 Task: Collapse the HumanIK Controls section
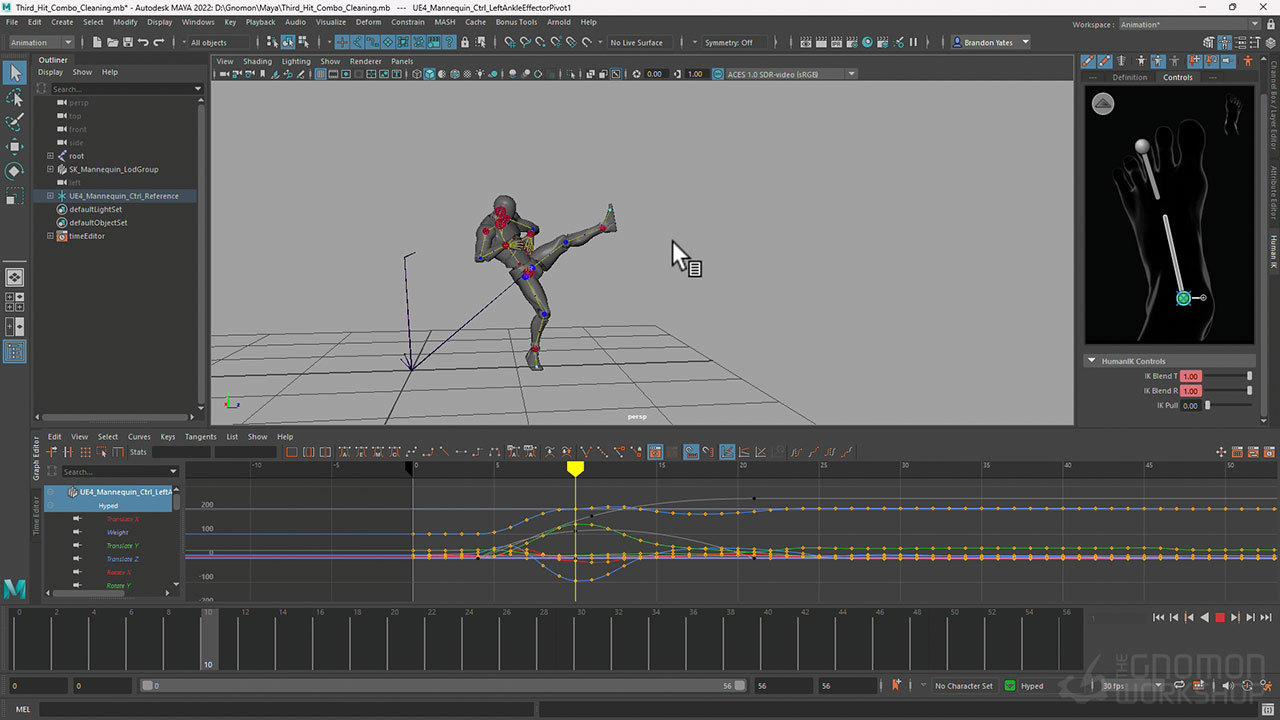click(1091, 361)
